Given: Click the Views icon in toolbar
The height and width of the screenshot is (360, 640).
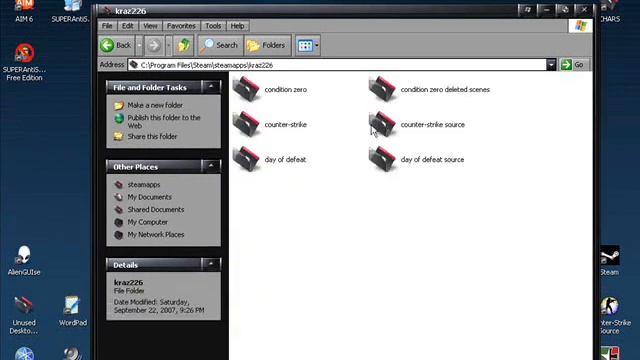Looking at the screenshot, I should point(305,46).
